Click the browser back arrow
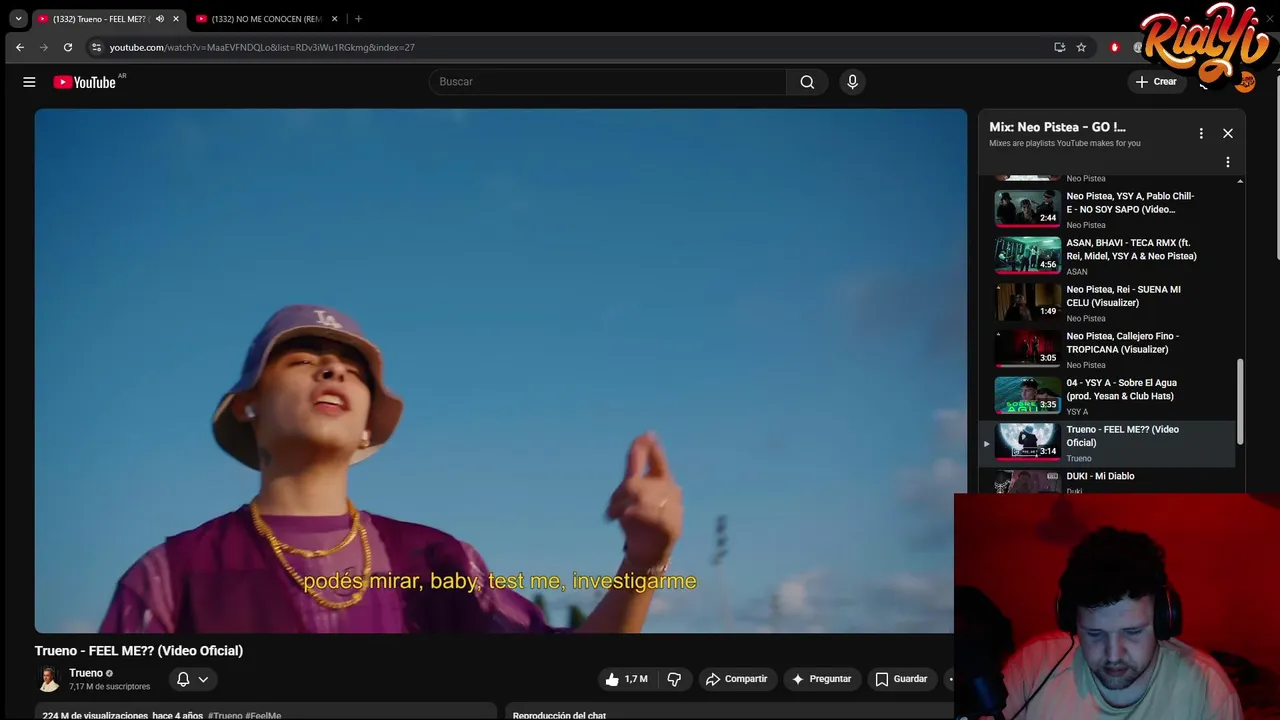The image size is (1280, 720). (19, 47)
